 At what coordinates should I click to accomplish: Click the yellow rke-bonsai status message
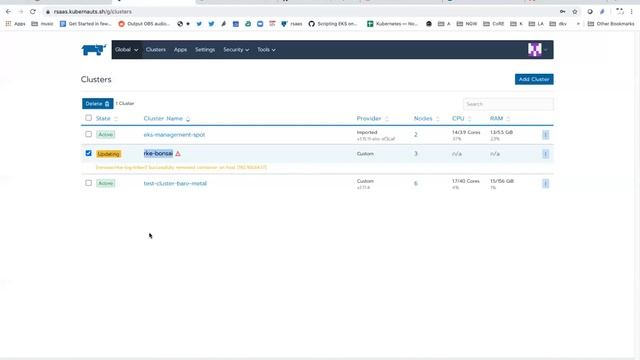point(181,167)
